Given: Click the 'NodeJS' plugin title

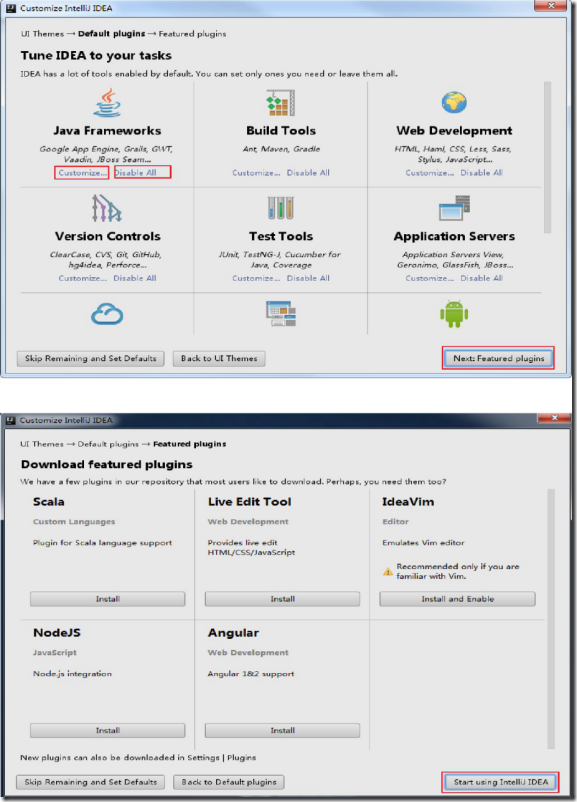Looking at the screenshot, I should pyautogui.click(x=57, y=633).
